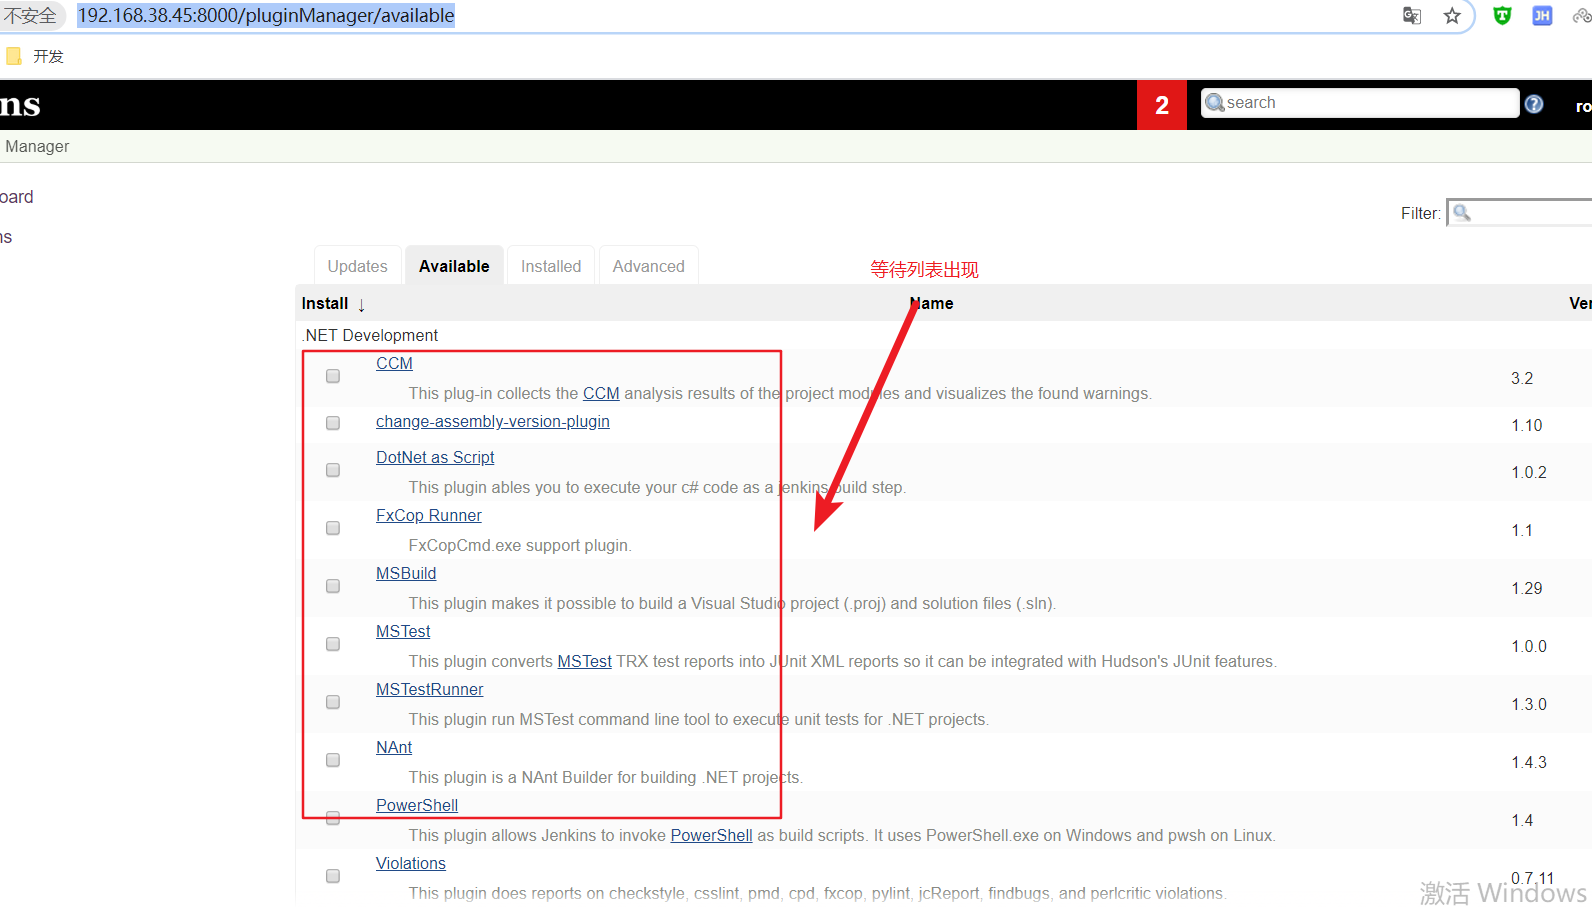
Task: Open the 开发 bookmarks folder
Action: (x=35, y=56)
